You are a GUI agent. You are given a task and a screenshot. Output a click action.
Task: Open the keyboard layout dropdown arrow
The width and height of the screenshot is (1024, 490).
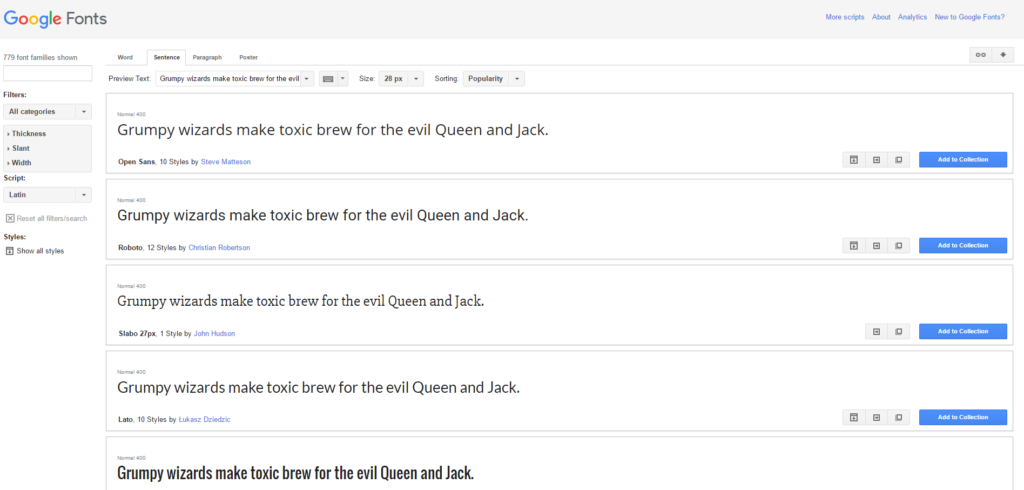pyautogui.click(x=343, y=78)
